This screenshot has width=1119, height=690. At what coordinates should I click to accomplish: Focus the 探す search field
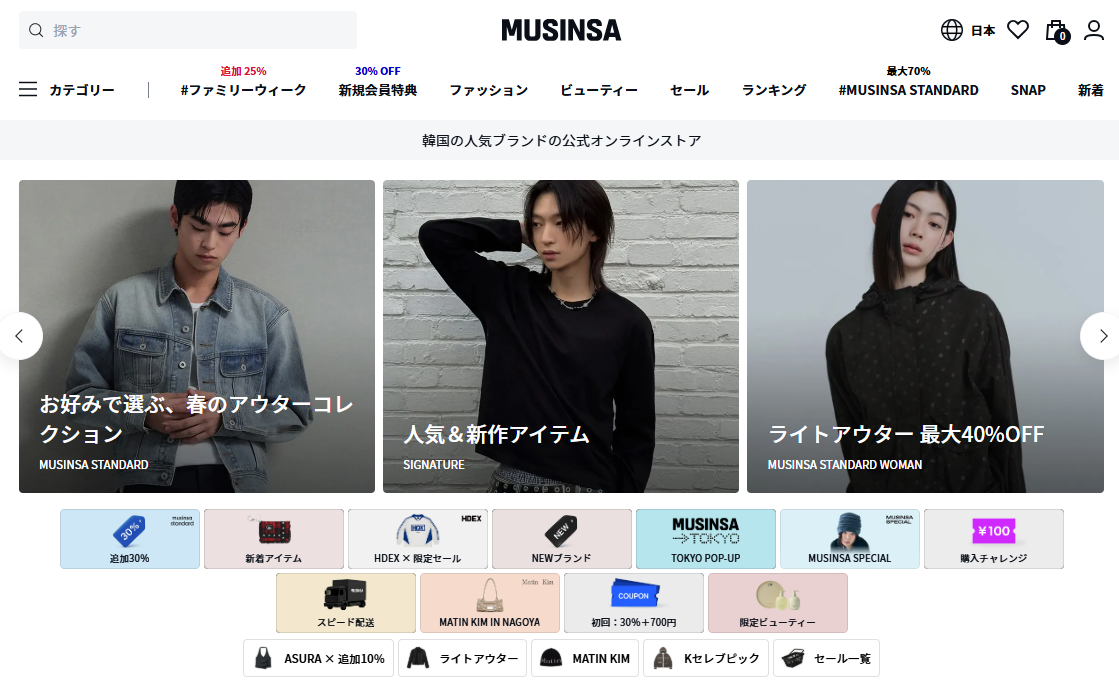(188, 30)
